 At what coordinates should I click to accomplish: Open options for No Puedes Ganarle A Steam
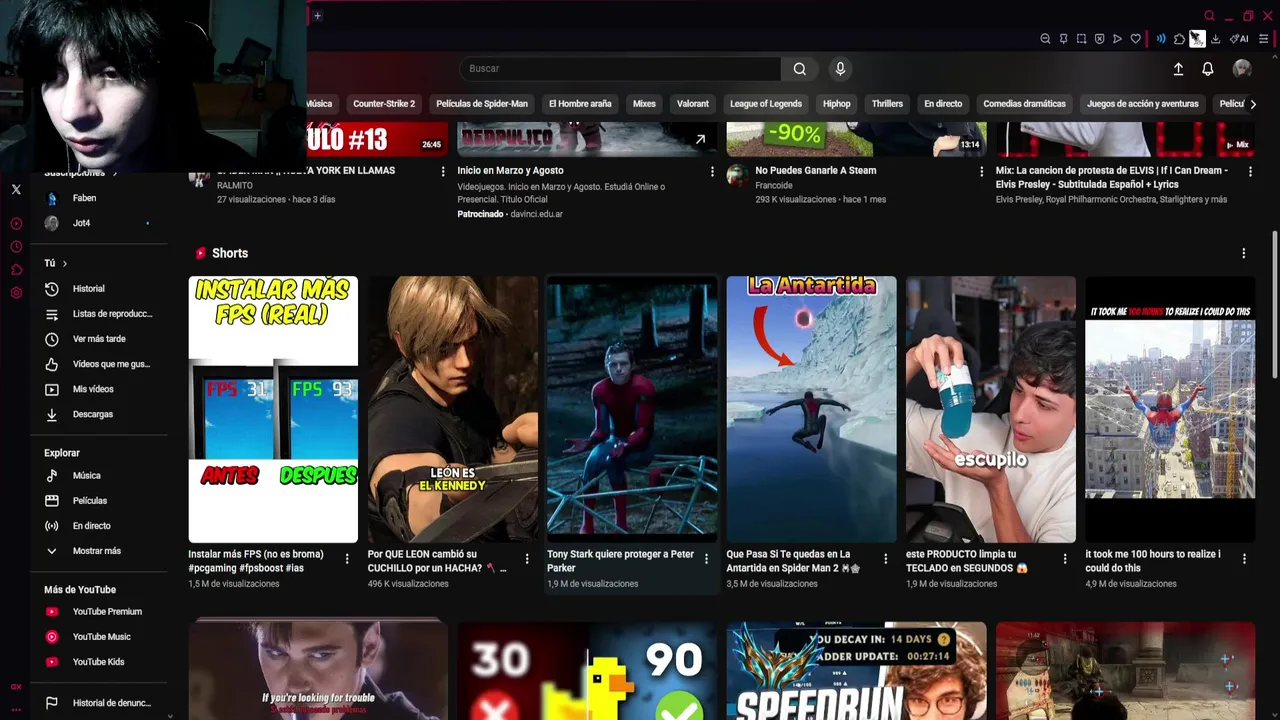(981, 172)
